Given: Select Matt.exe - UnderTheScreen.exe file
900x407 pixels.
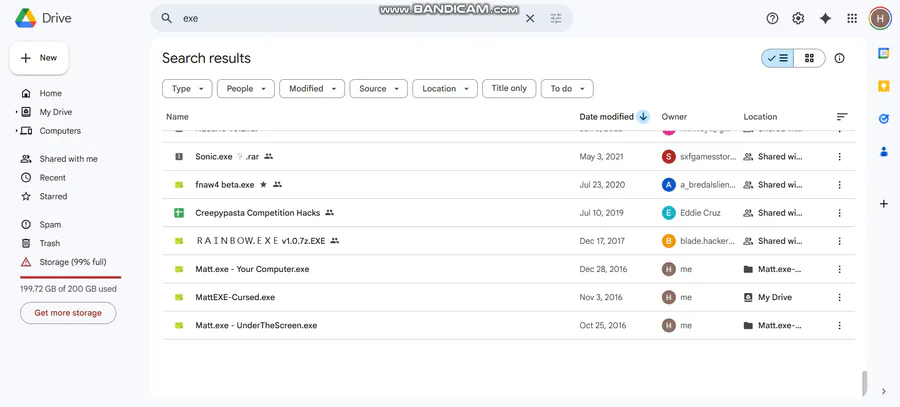Looking at the screenshot, I should [x=509, y=325].
